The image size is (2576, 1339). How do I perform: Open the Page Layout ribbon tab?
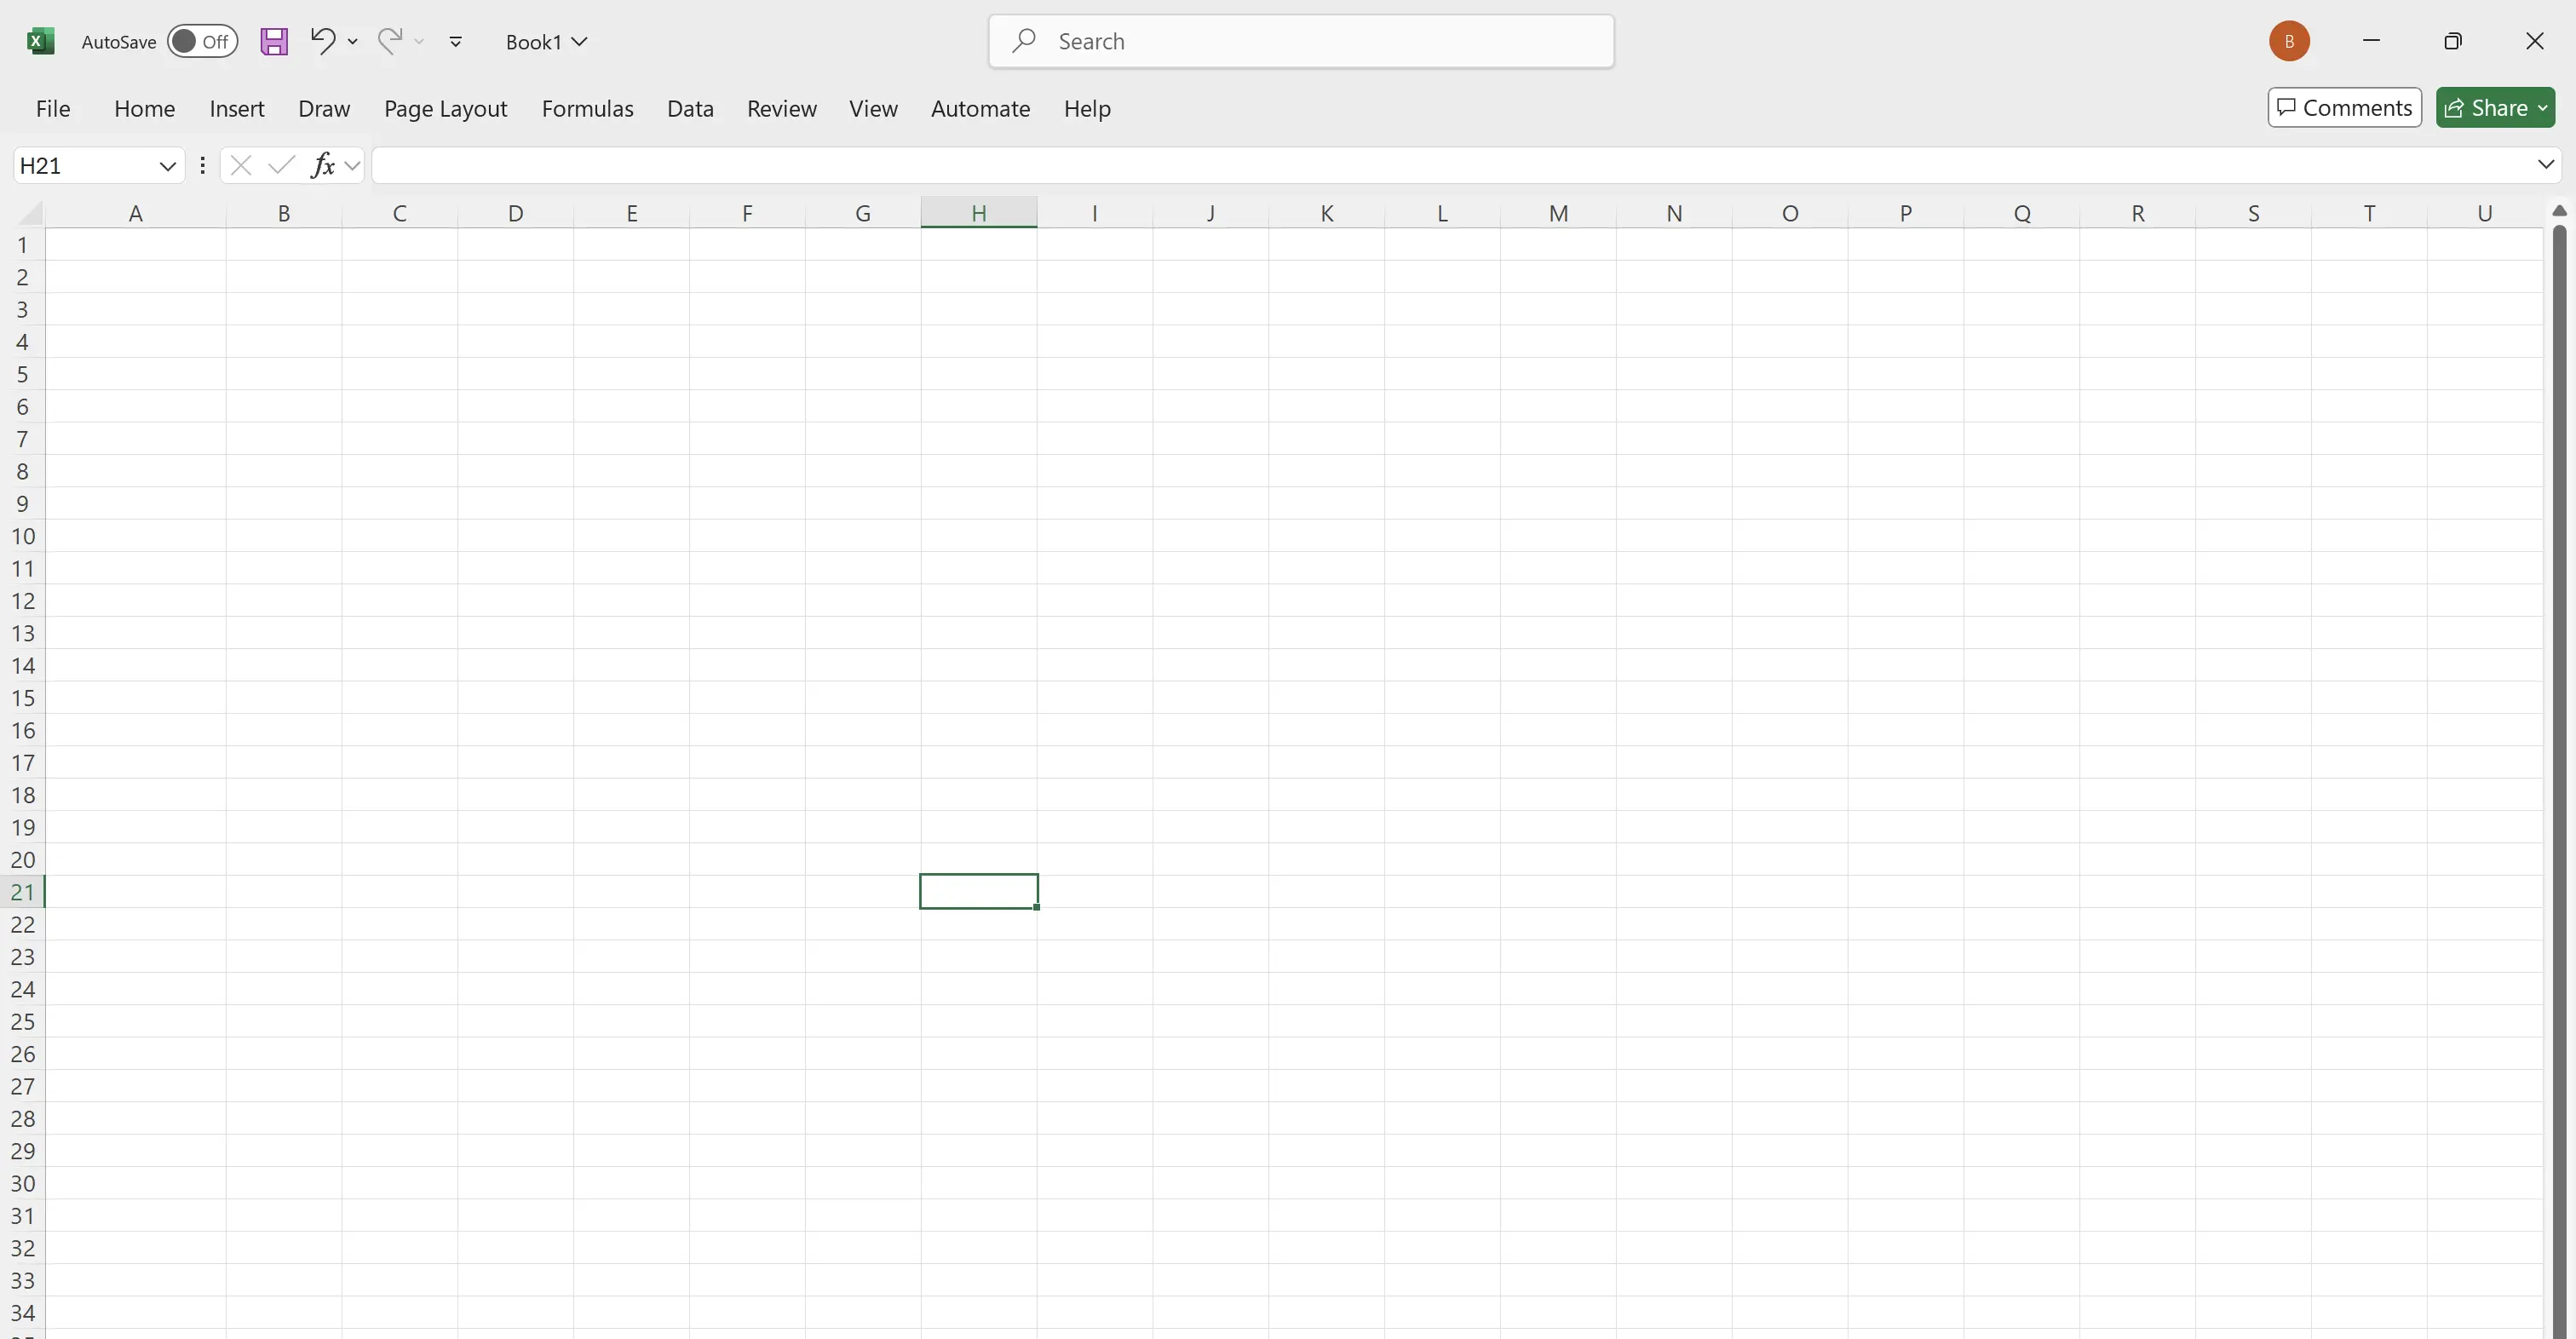pyautogui.click(x=445, y=107)
